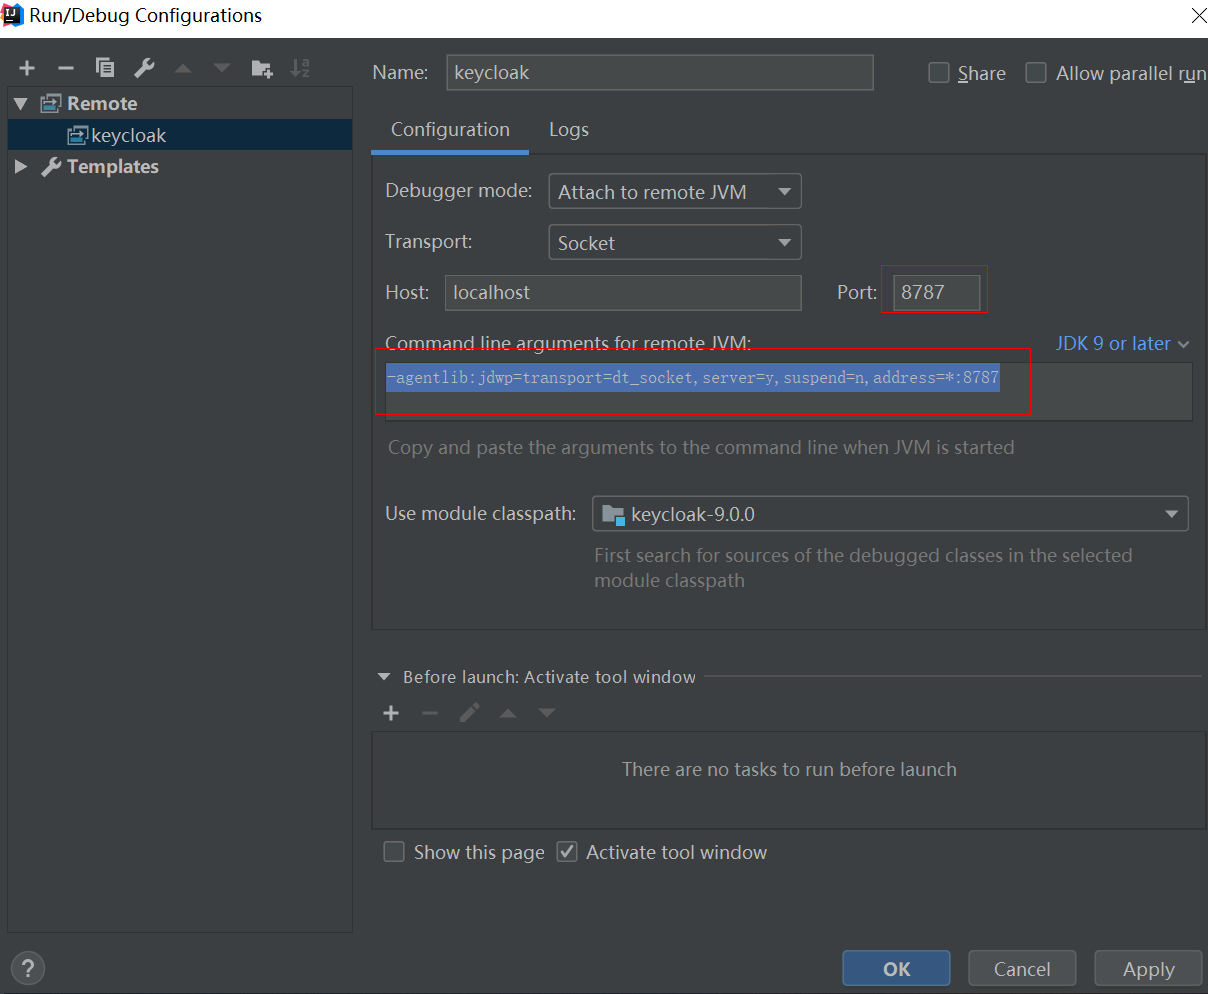Screen dimensions: 1208x994
Task: Switch to the Logs tab
Action: click(569, 130)
